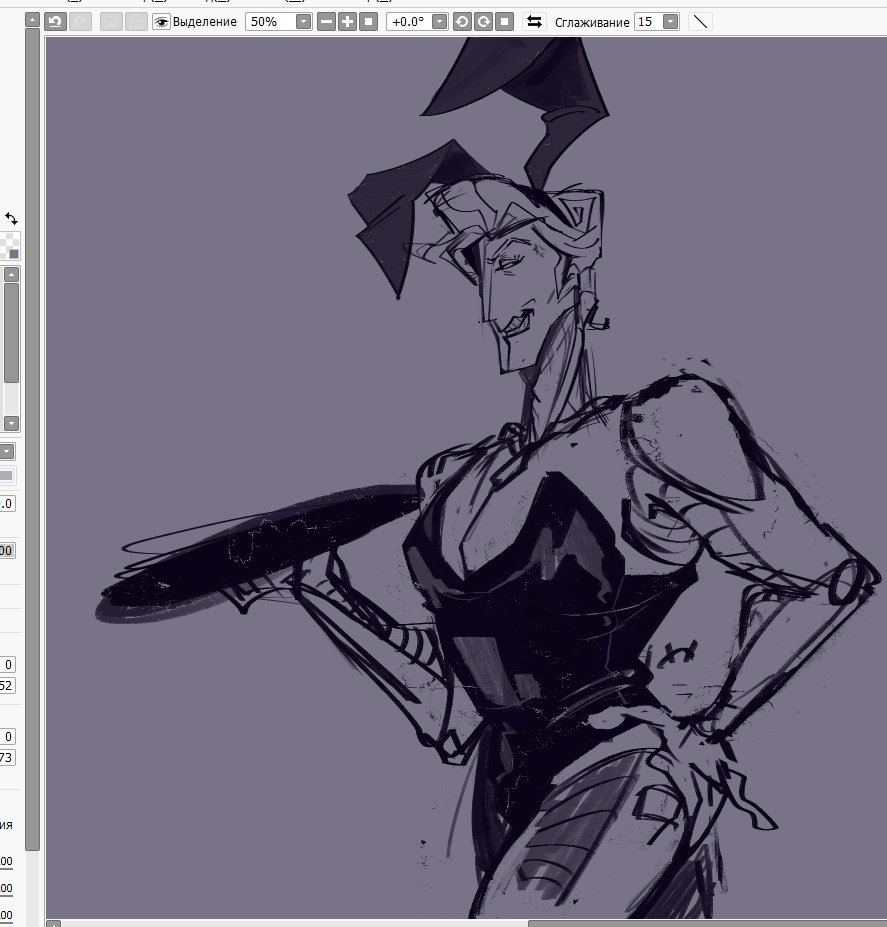Image resolution: width=887 pixels, height=927 pixels.
Task: Click the left panel's scroll down arrow
Action: (x=11, y=423)
